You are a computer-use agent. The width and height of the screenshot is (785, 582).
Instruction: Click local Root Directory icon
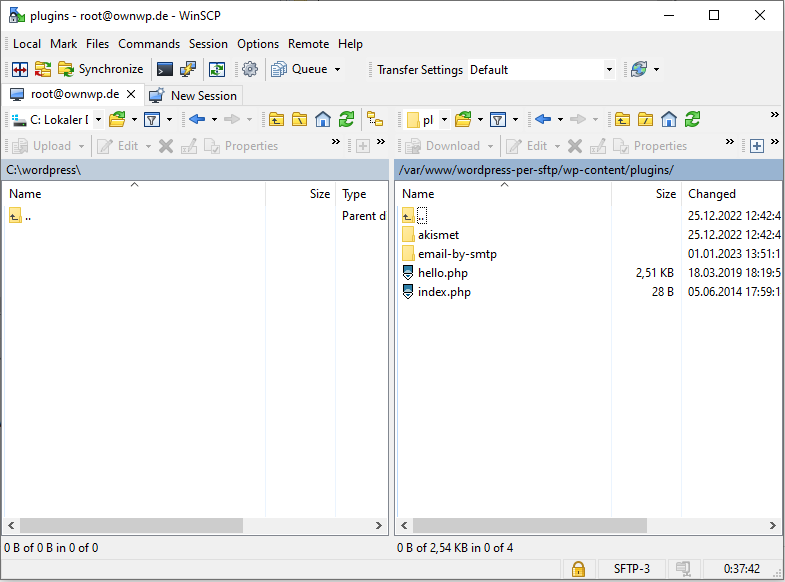[x=299, y=120]
